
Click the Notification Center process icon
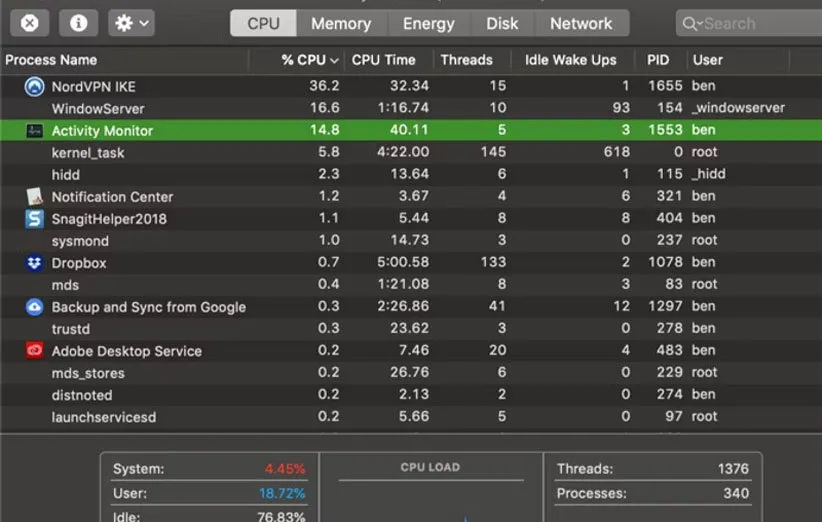pyautogui.click(x=35, y=197)
